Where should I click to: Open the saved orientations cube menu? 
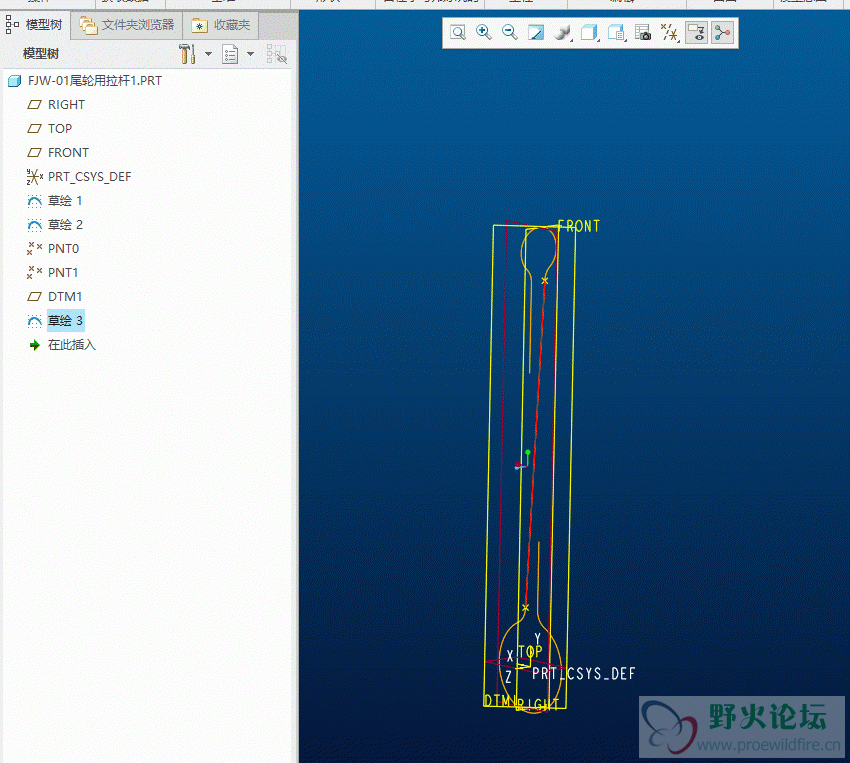point(589,33)
